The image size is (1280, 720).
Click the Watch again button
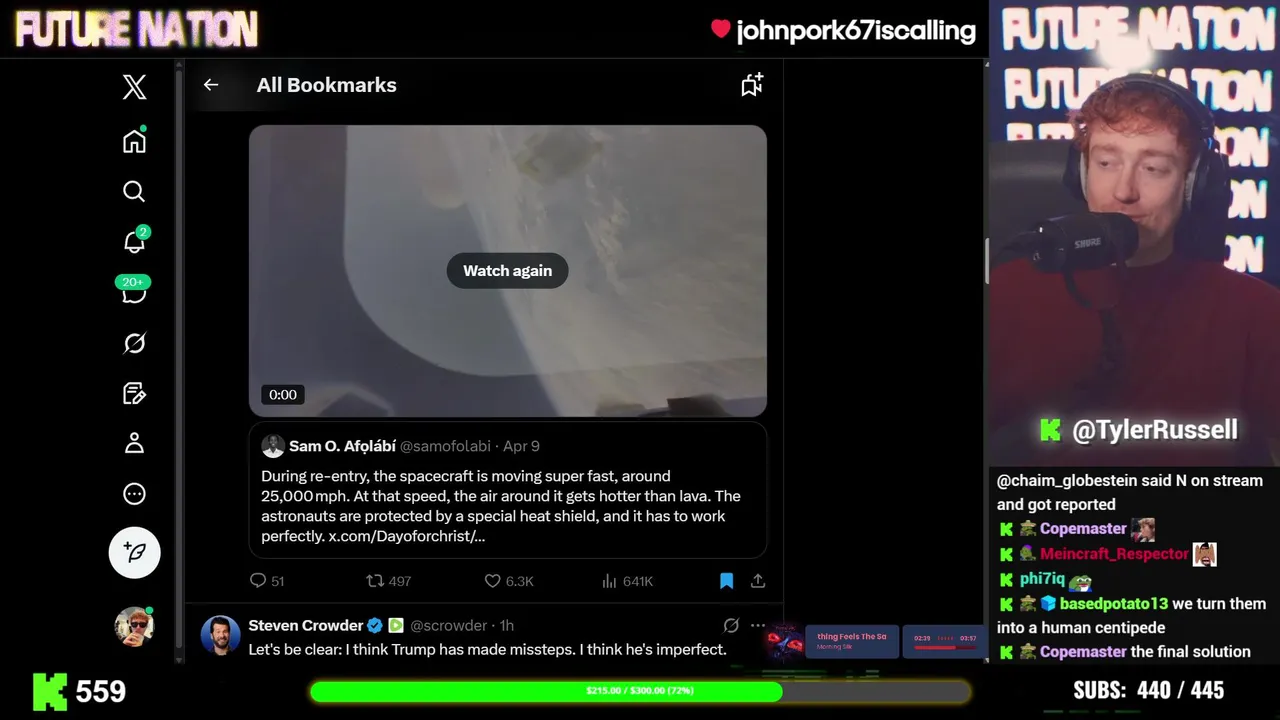tap(507, 270)
